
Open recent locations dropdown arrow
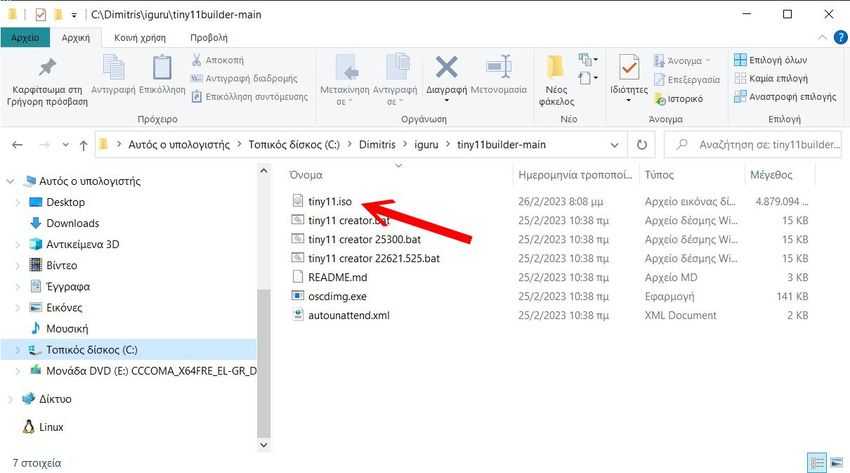click(66, 145)
